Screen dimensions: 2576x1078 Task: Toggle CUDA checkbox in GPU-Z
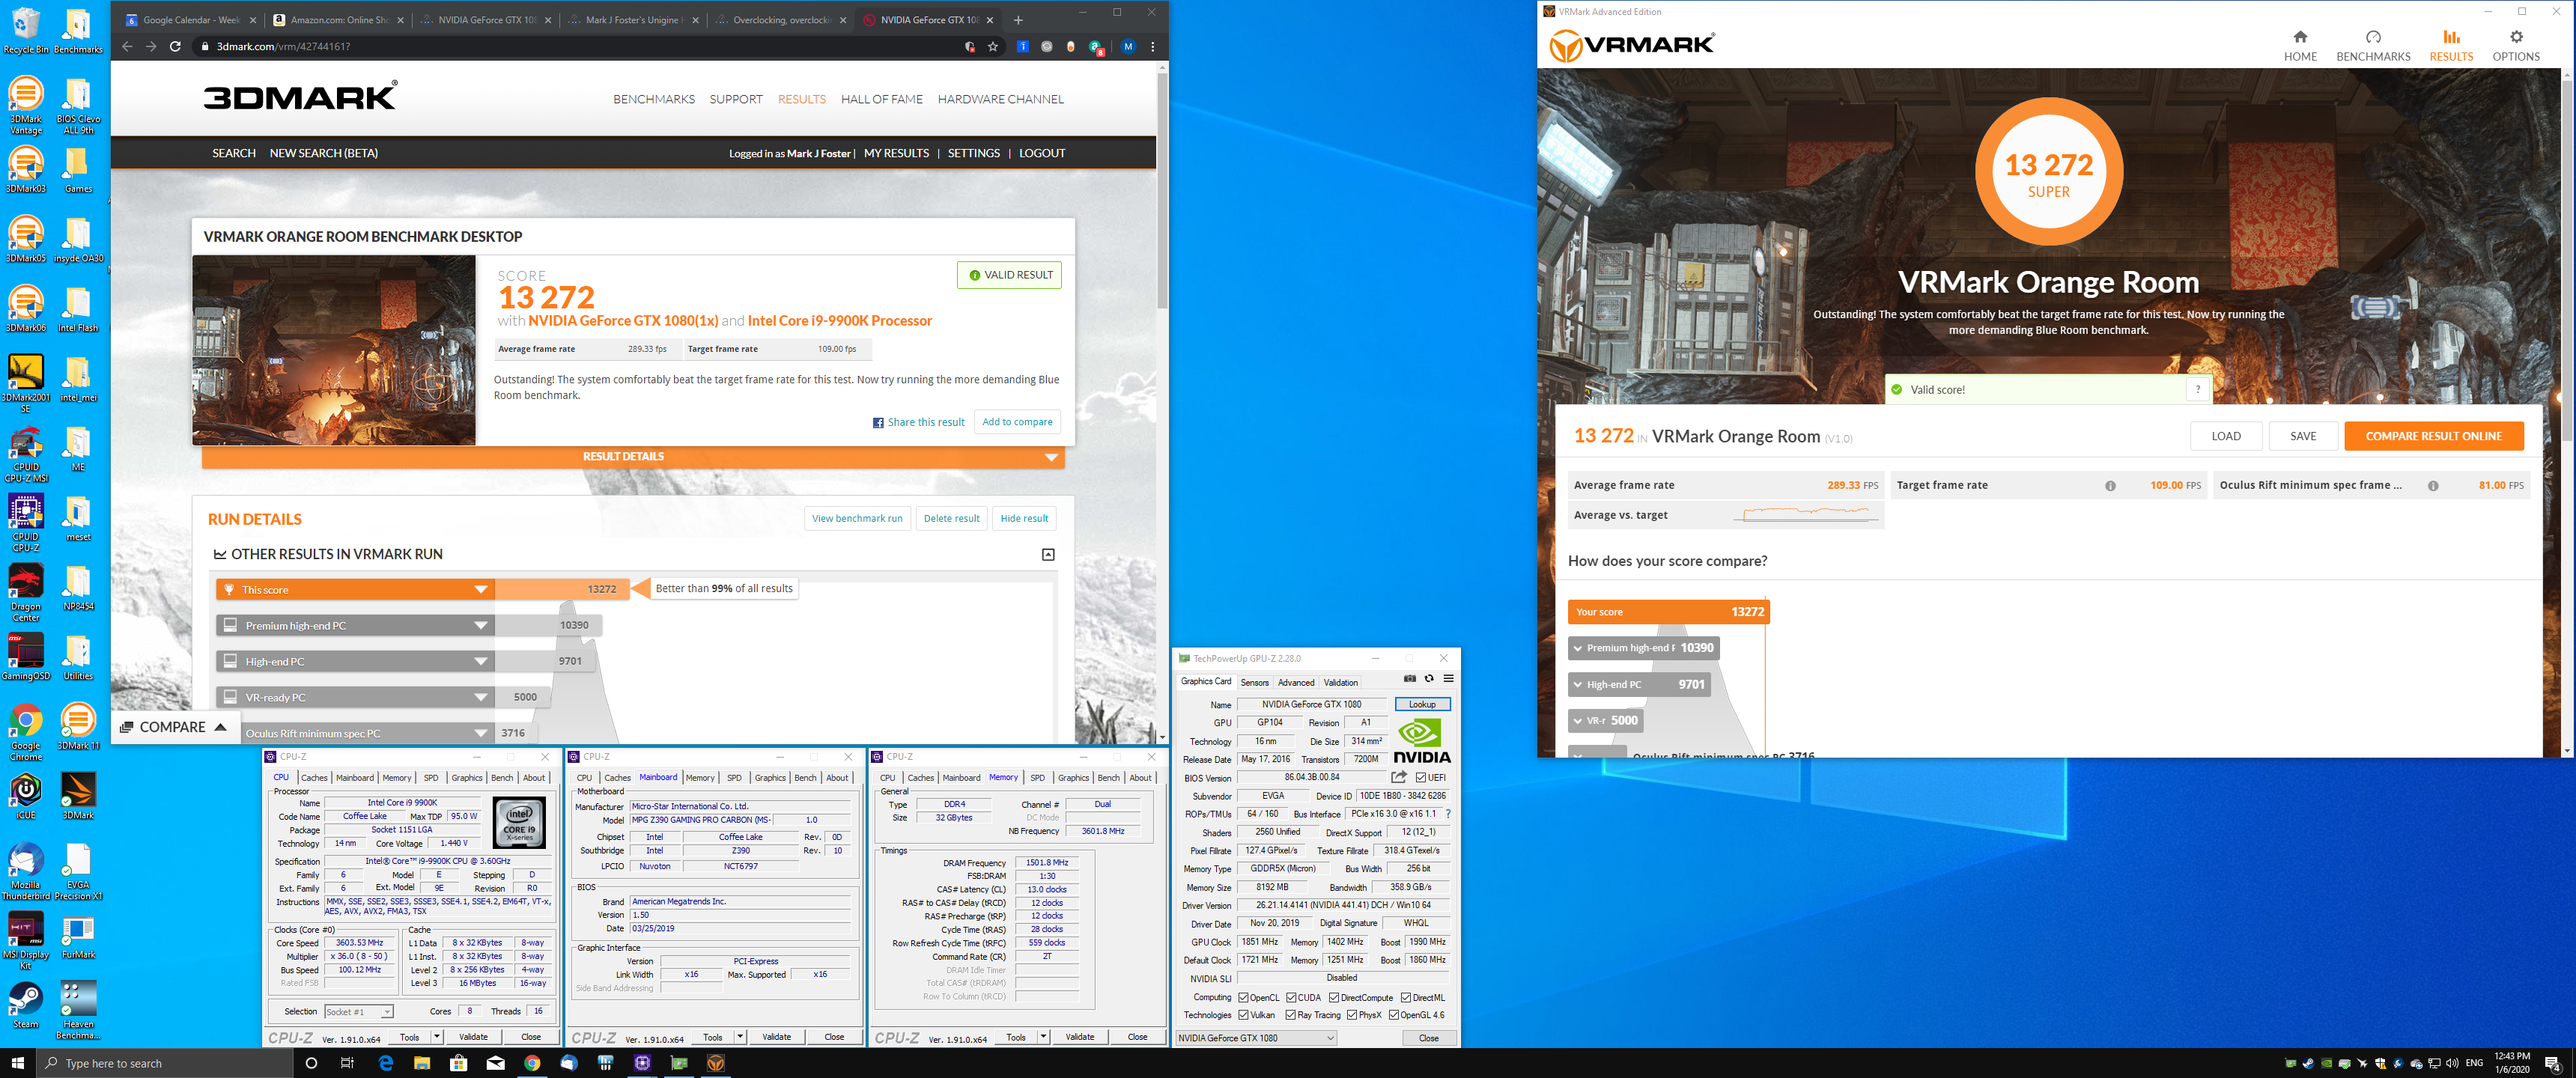point(1291,998)
